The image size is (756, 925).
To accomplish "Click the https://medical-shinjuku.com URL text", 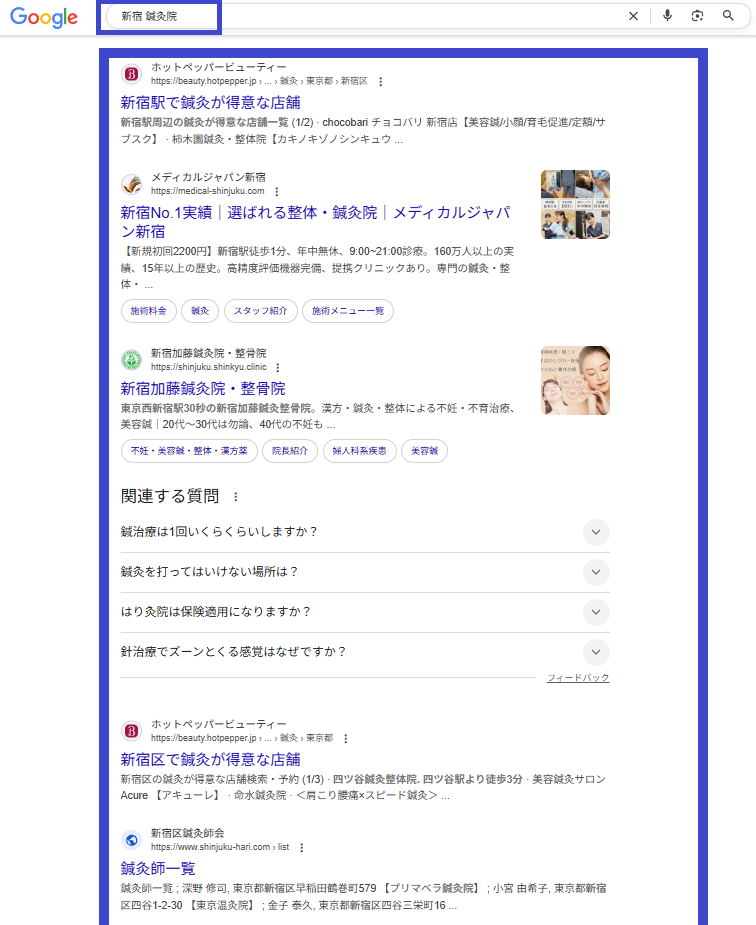I will [208, 191].
